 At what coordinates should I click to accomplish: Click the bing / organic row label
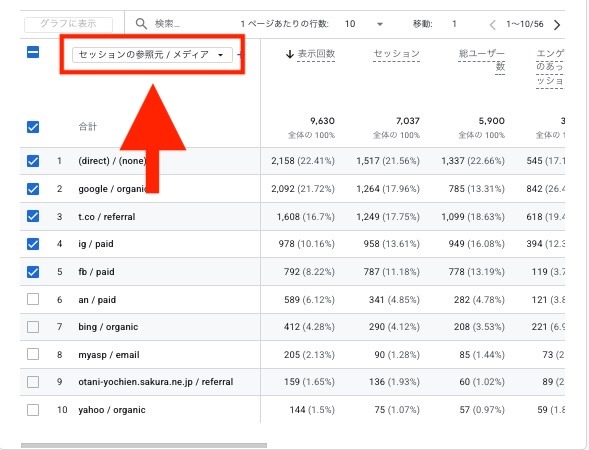pyautogui.click(x=108, y=327)
